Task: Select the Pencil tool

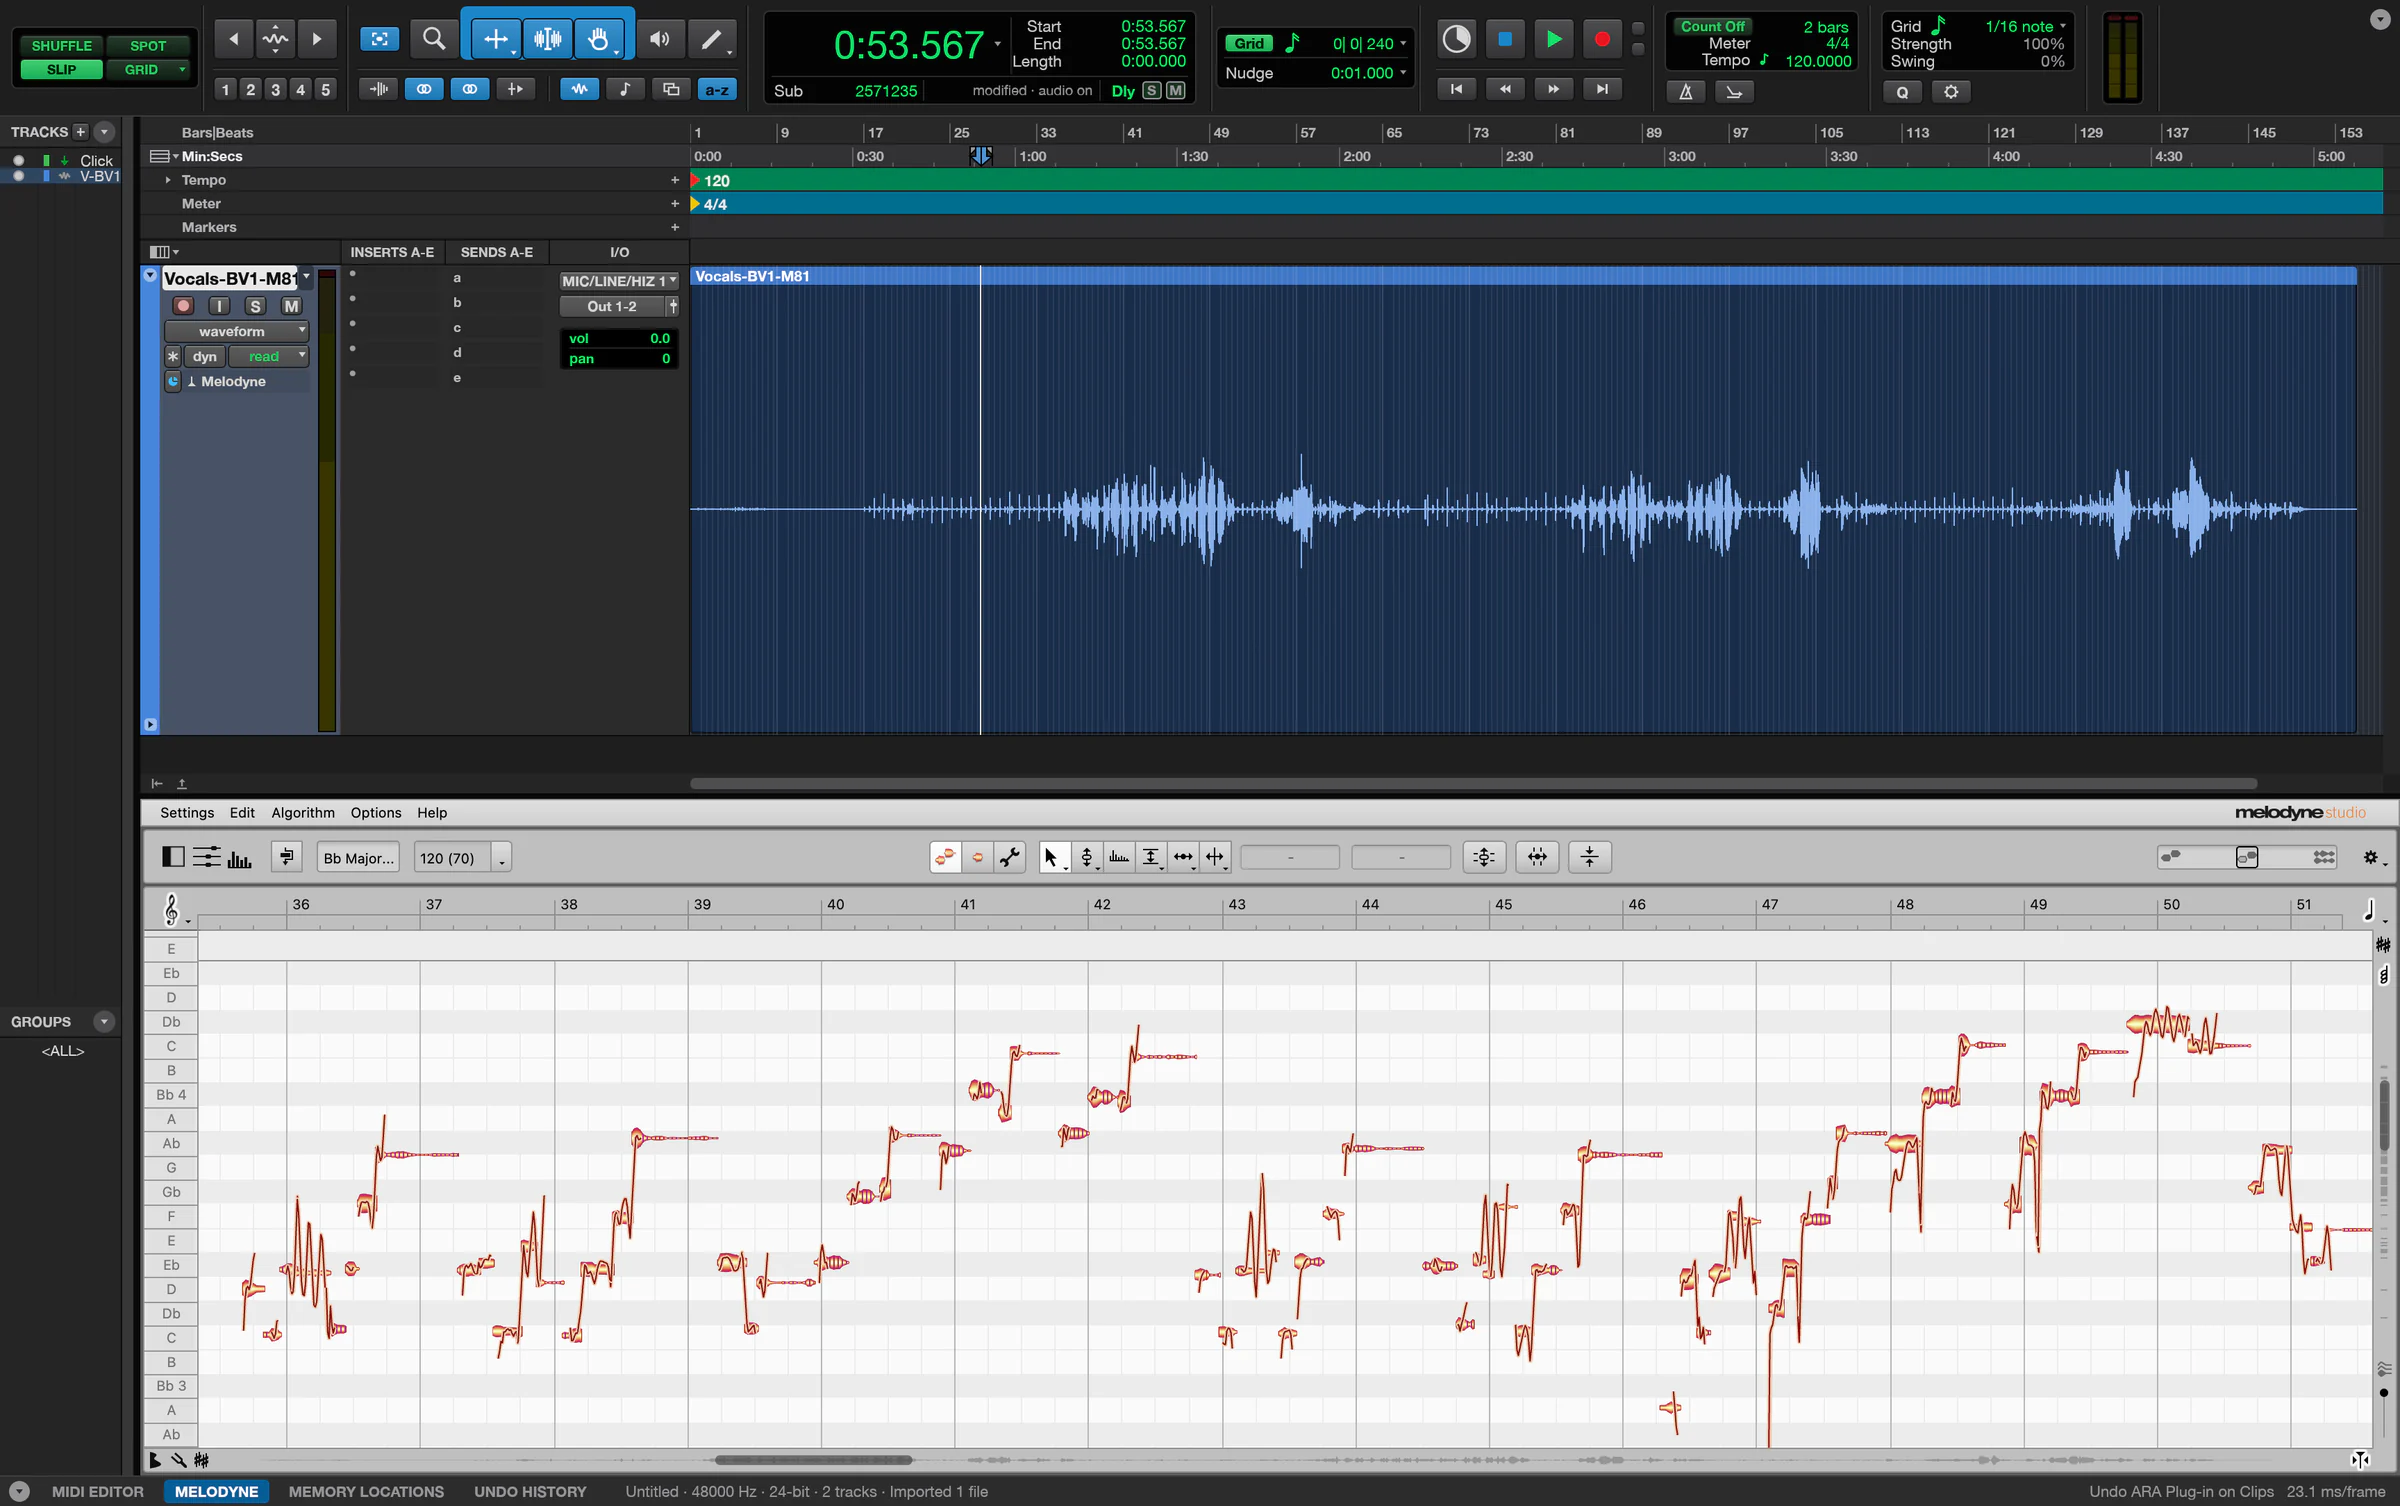Action: (x=712, y=39)
